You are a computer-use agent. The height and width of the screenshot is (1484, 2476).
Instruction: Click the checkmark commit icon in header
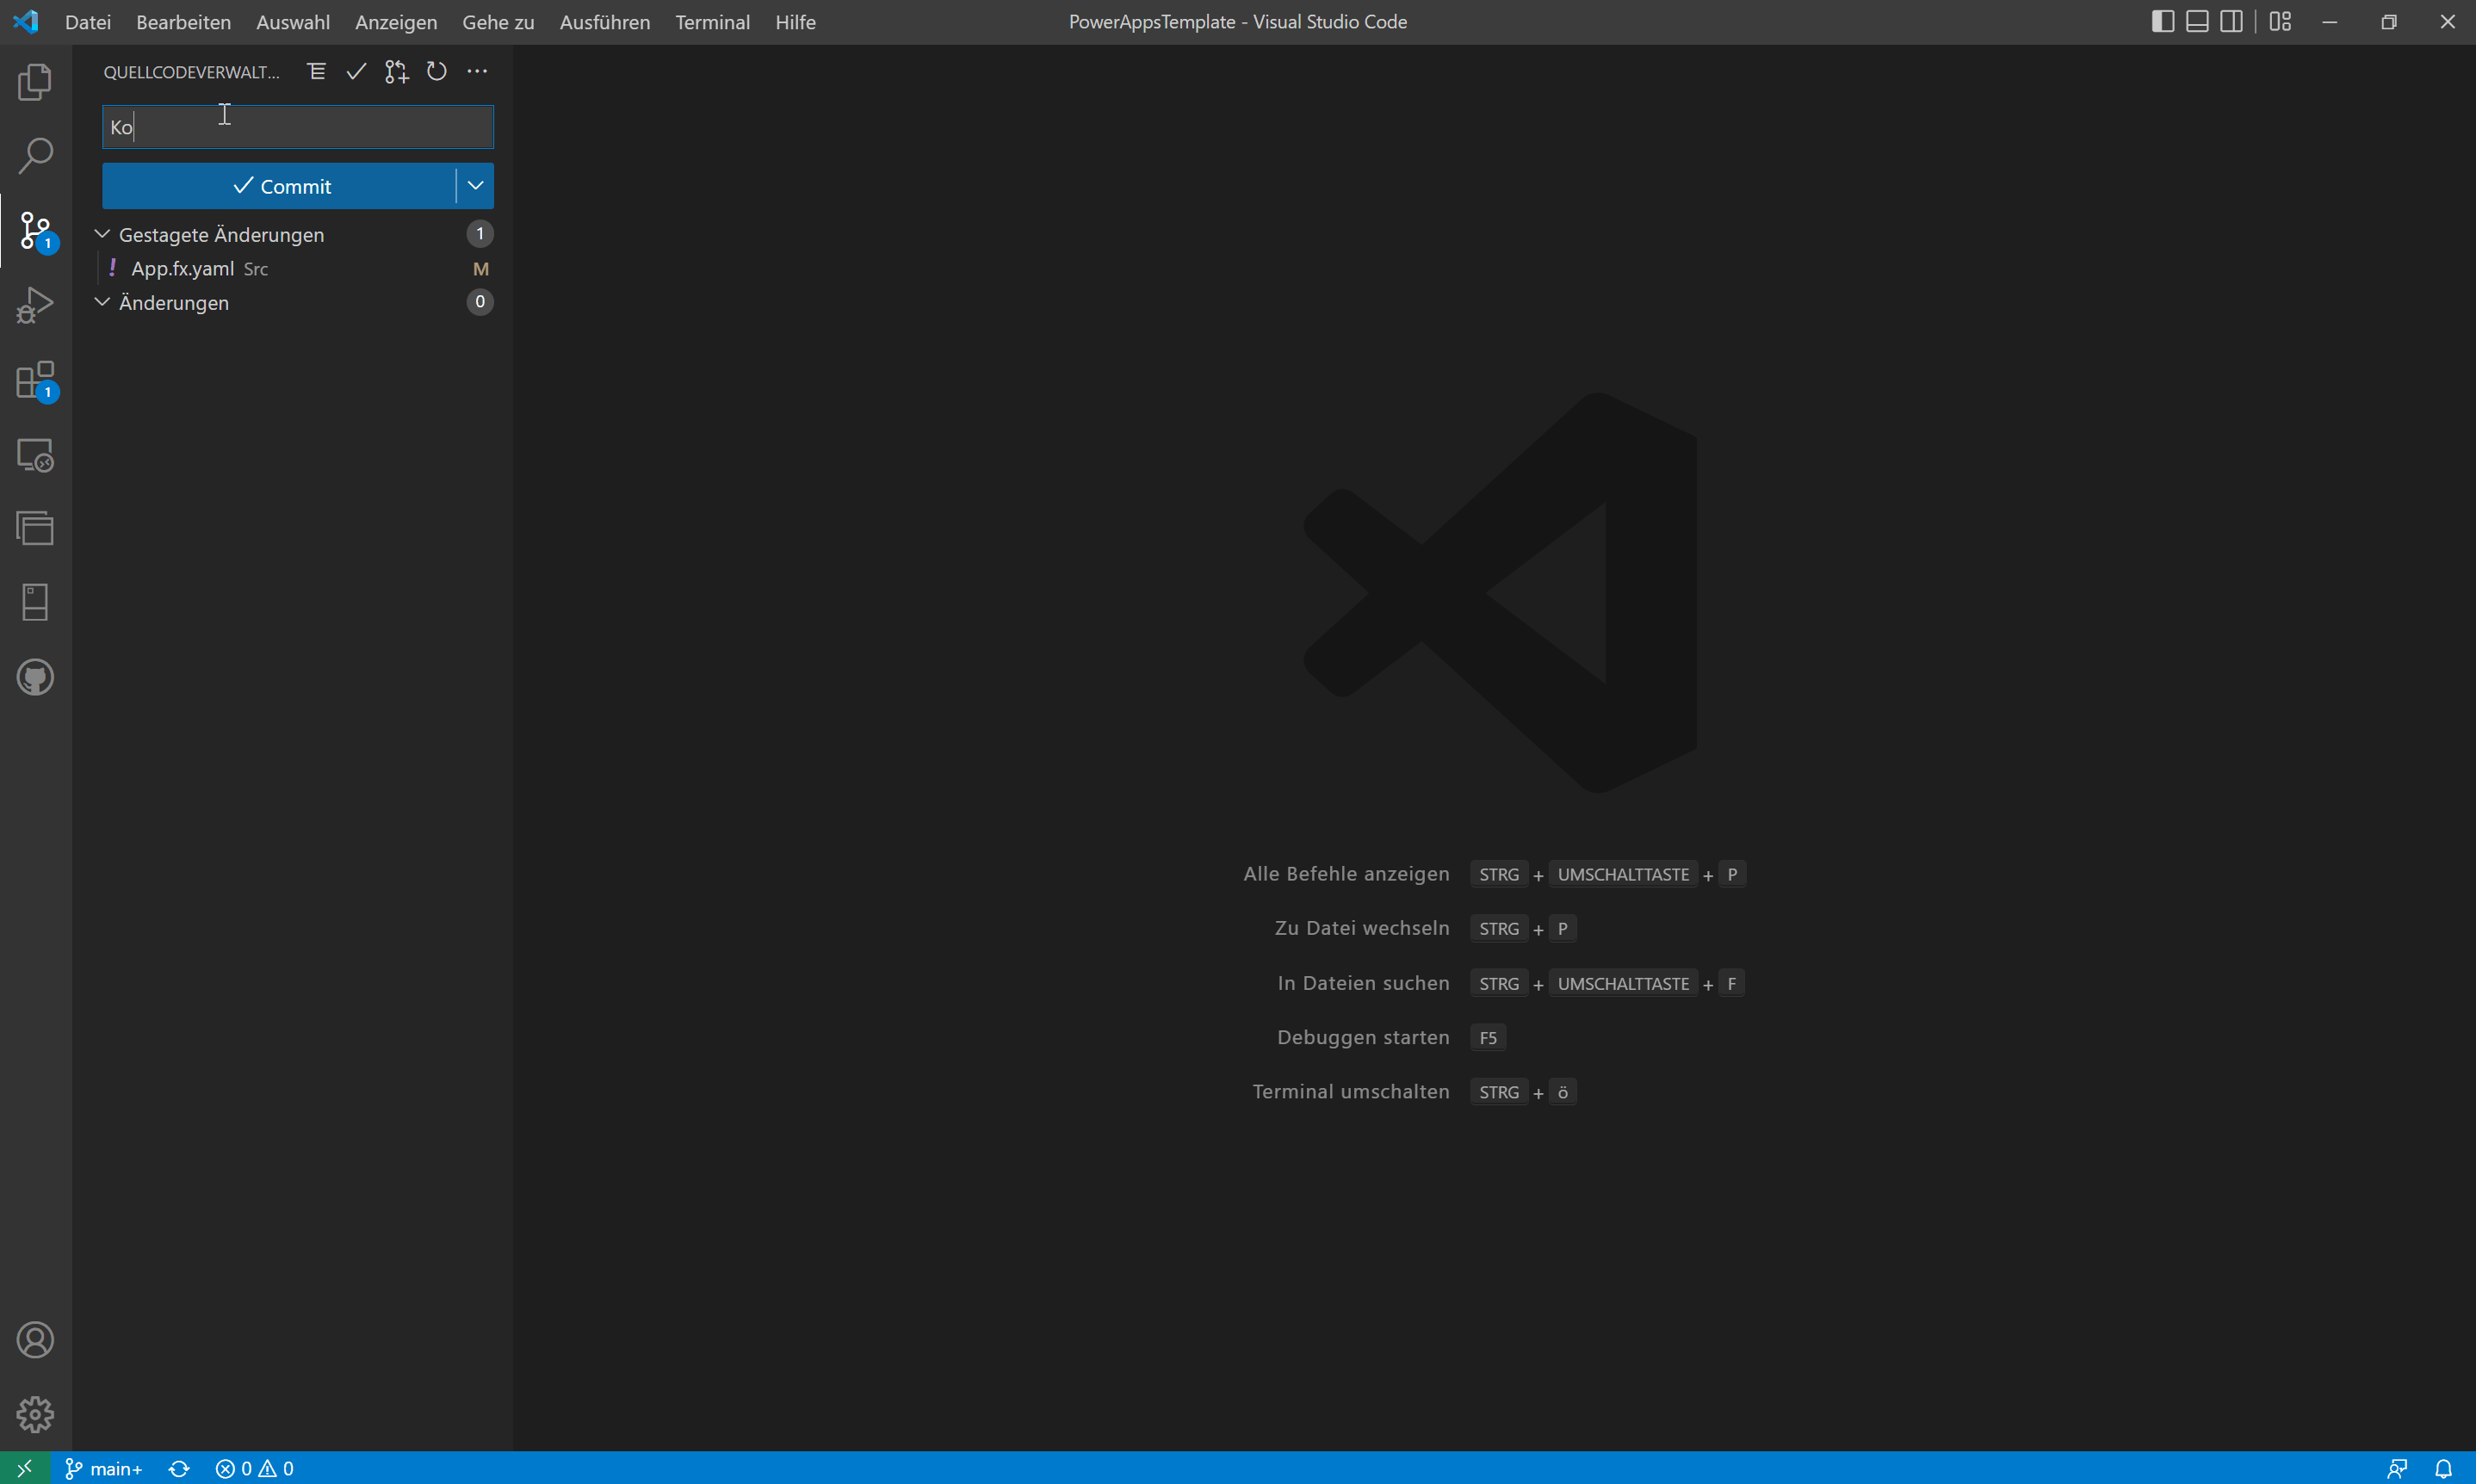pos(356,71)
